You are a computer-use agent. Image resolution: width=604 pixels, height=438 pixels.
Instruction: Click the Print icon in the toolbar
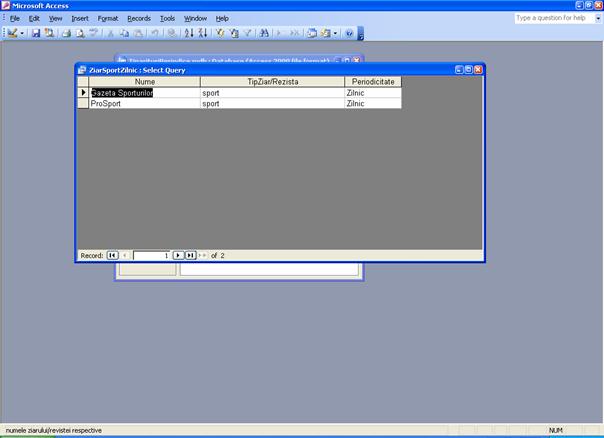pyautogui.click(x=66, y=33)
